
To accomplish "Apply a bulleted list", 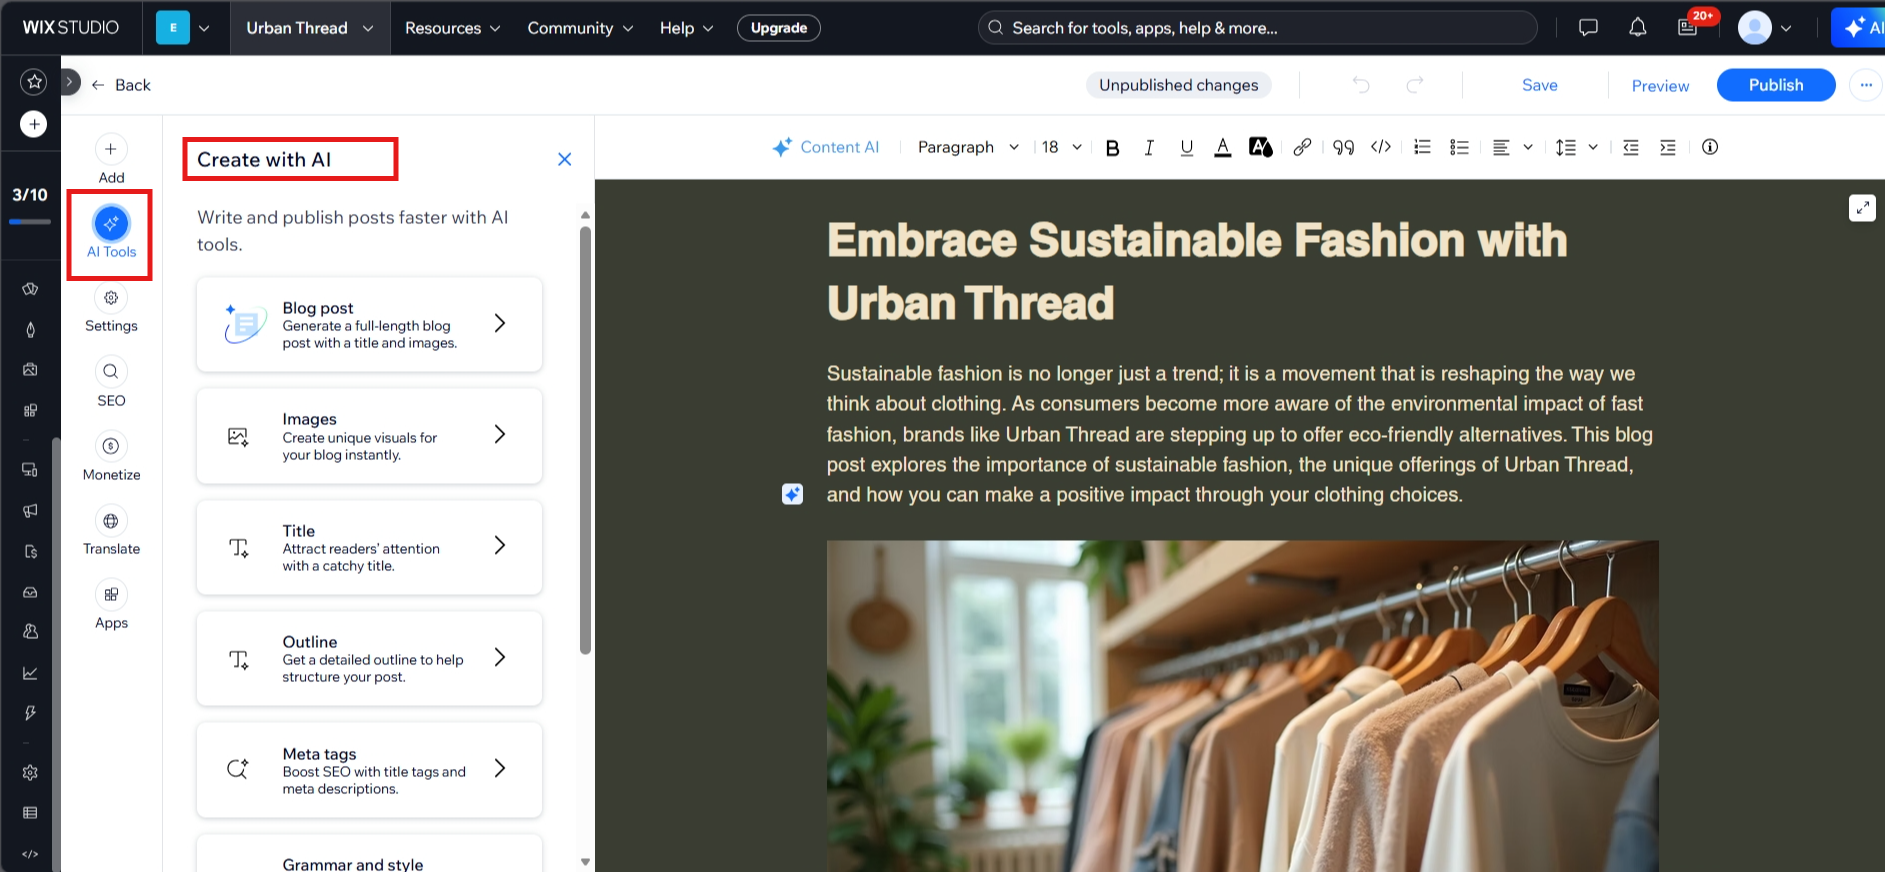I will pos(1459,147).
